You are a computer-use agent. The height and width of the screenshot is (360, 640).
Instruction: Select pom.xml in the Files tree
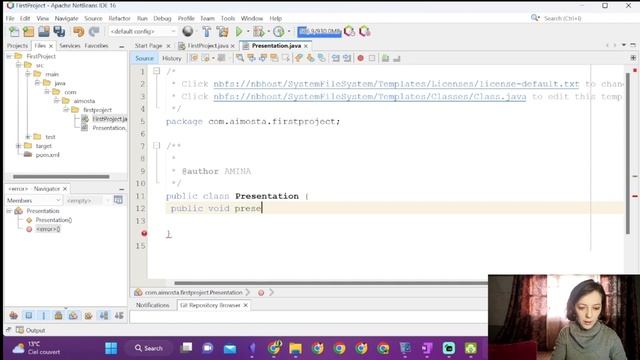coord(47,155)
